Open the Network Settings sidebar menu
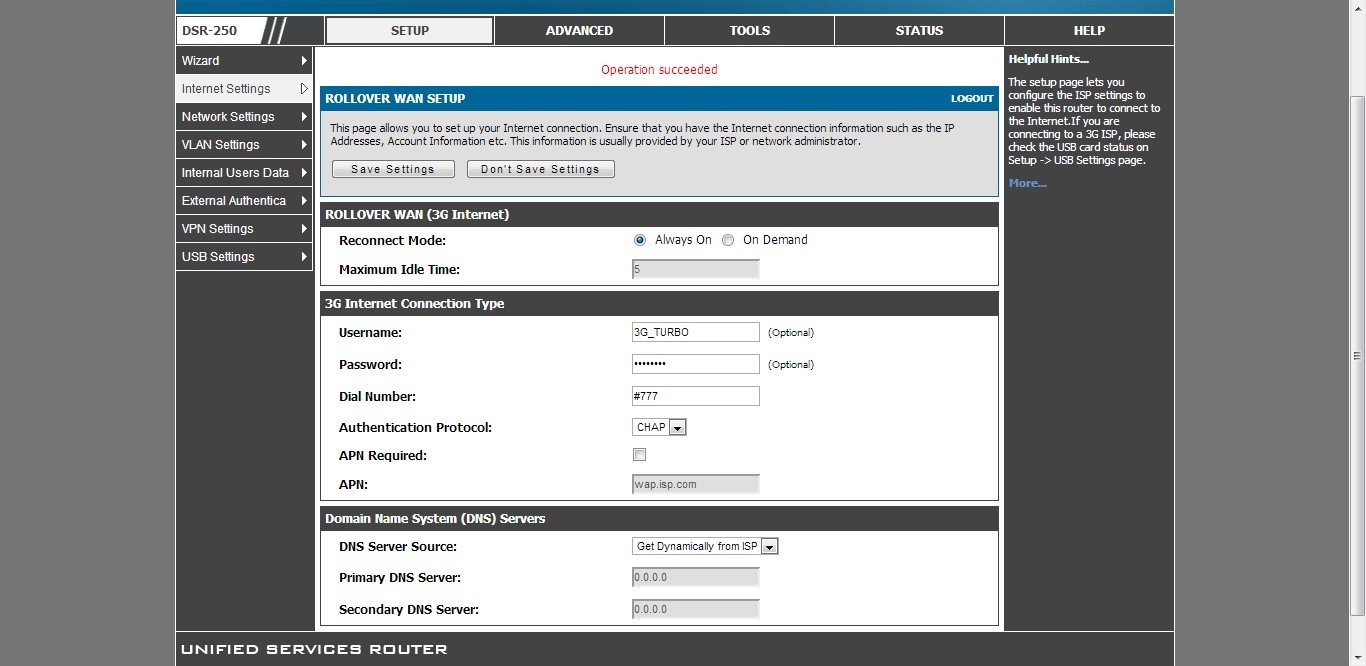Image resolution: width=1366 pixels, height=666 pixels. (228, 117)
